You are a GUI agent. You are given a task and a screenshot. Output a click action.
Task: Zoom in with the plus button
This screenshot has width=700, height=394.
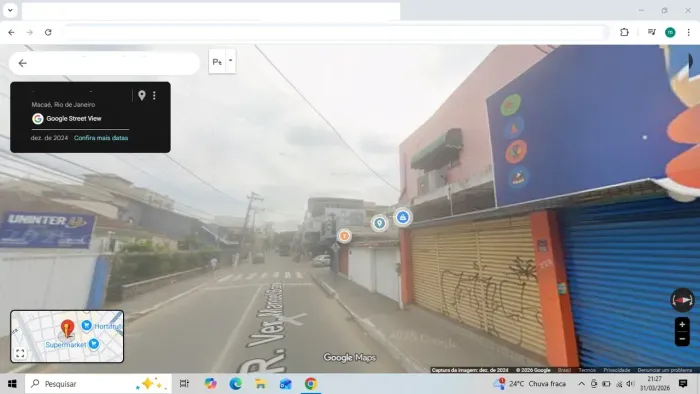click(682, 324)
